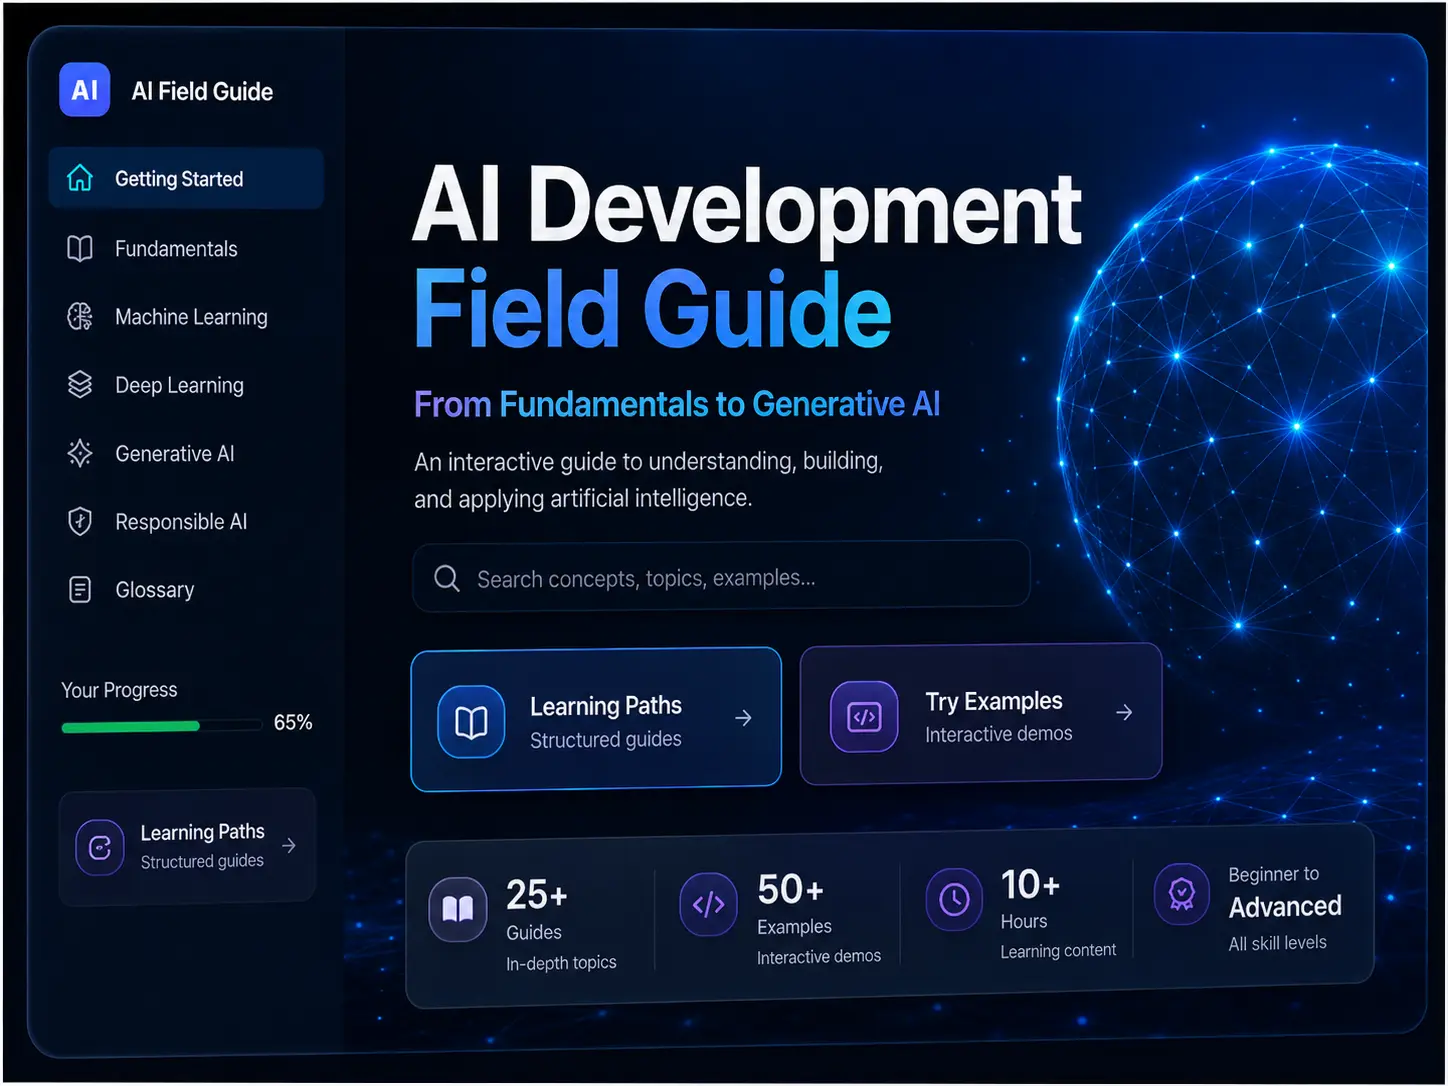Click the arrow on the Try Examples card

[x=1124, y=712]
